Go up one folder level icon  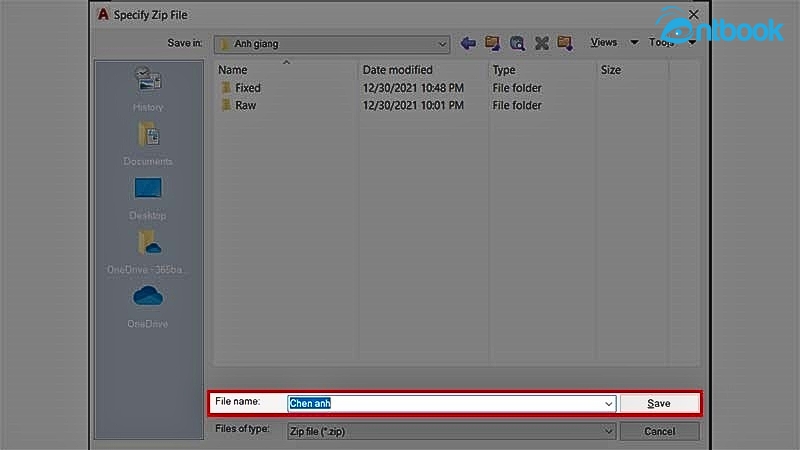point(492,43)
